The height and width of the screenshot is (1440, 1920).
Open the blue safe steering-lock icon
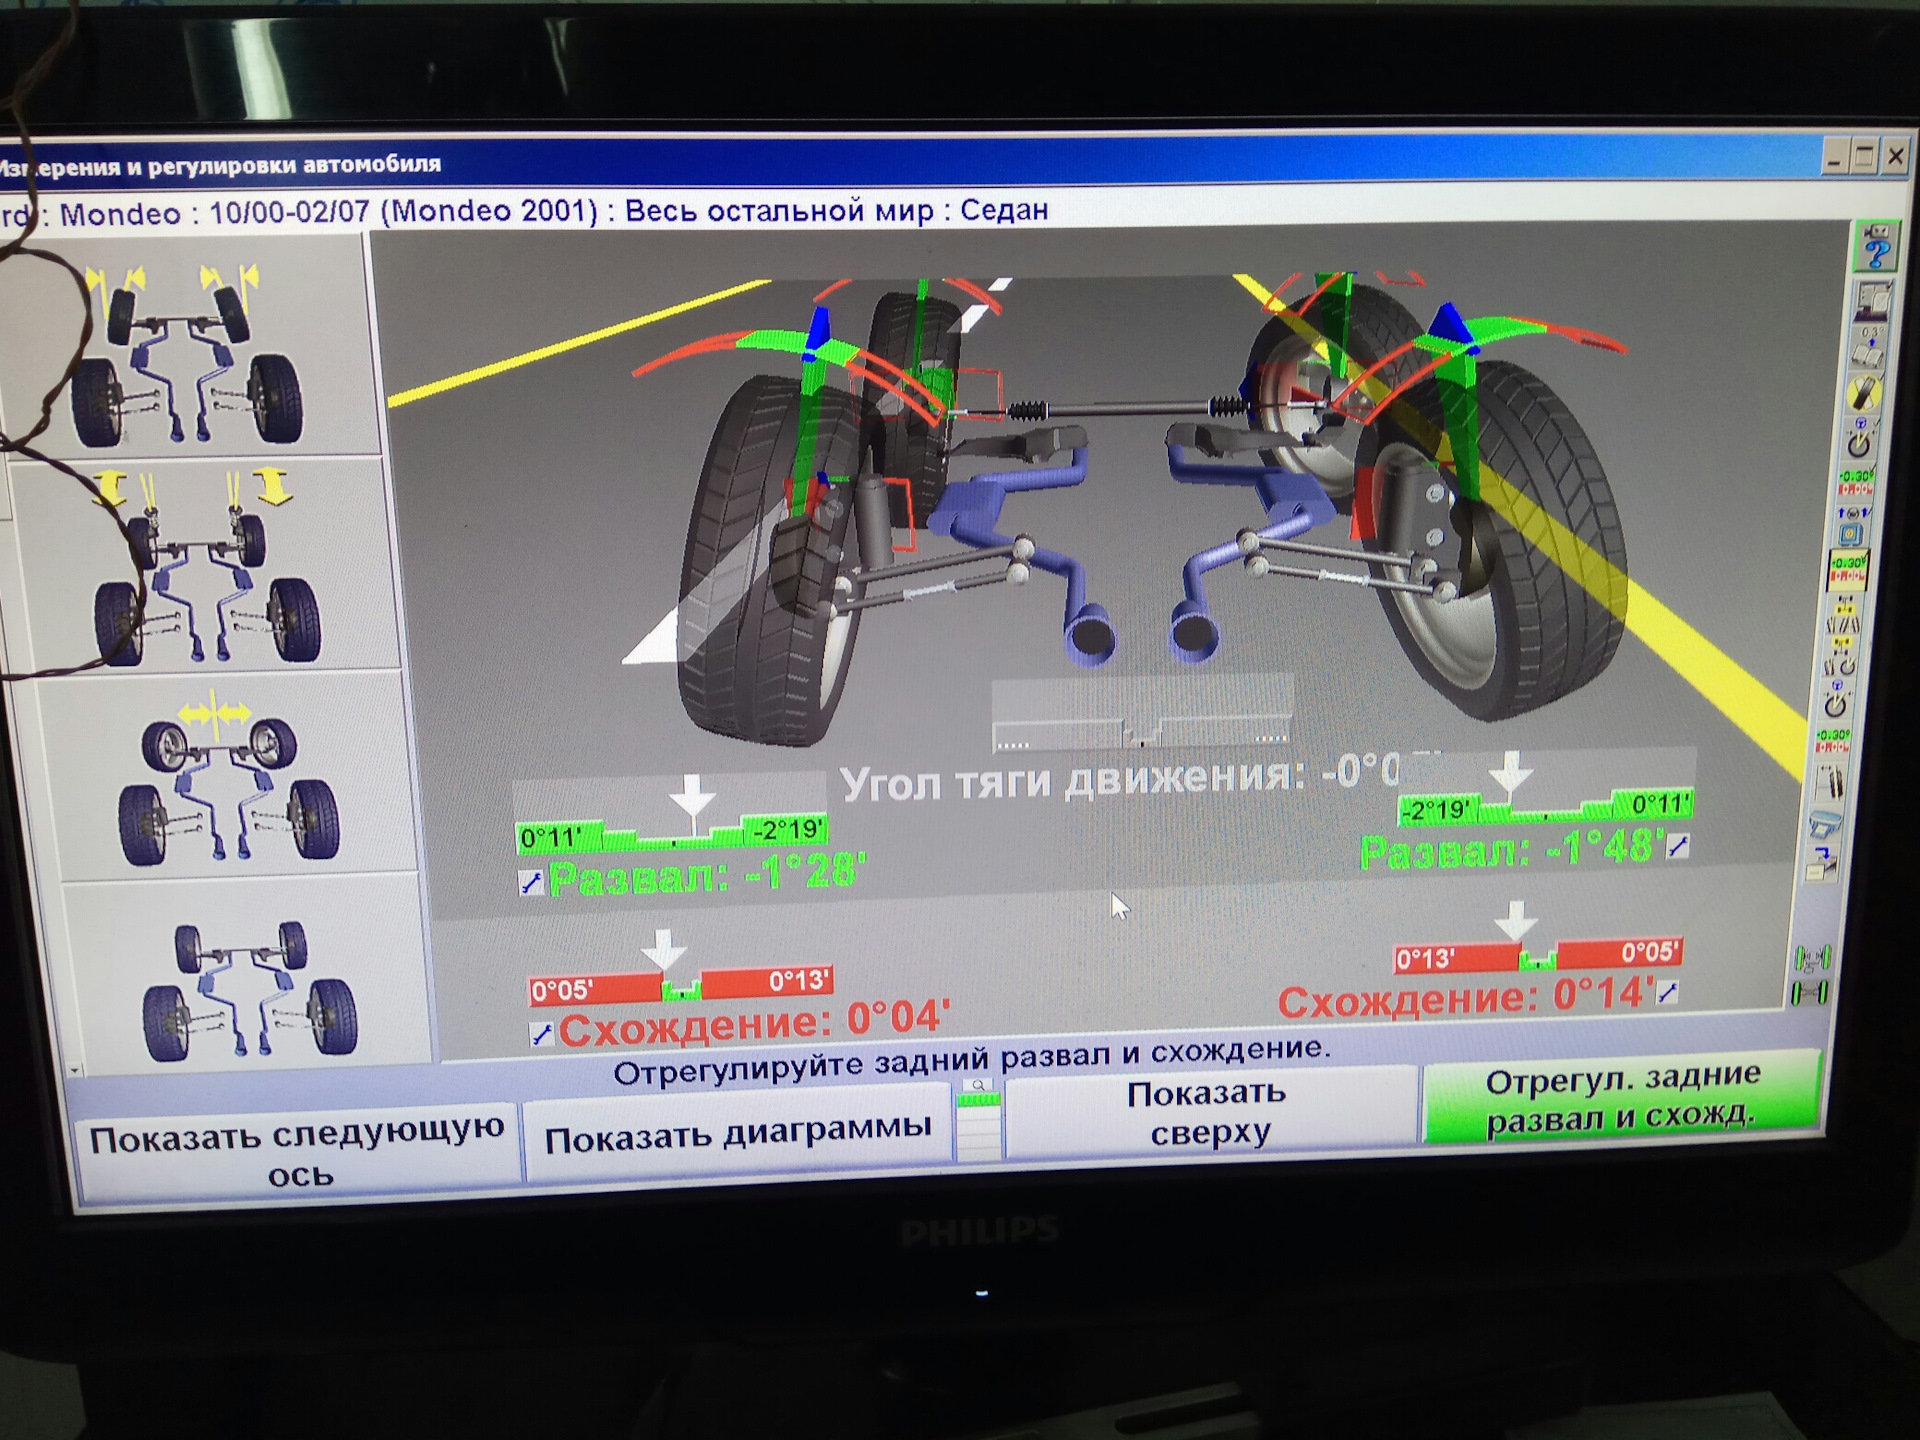coord(1852,526)
